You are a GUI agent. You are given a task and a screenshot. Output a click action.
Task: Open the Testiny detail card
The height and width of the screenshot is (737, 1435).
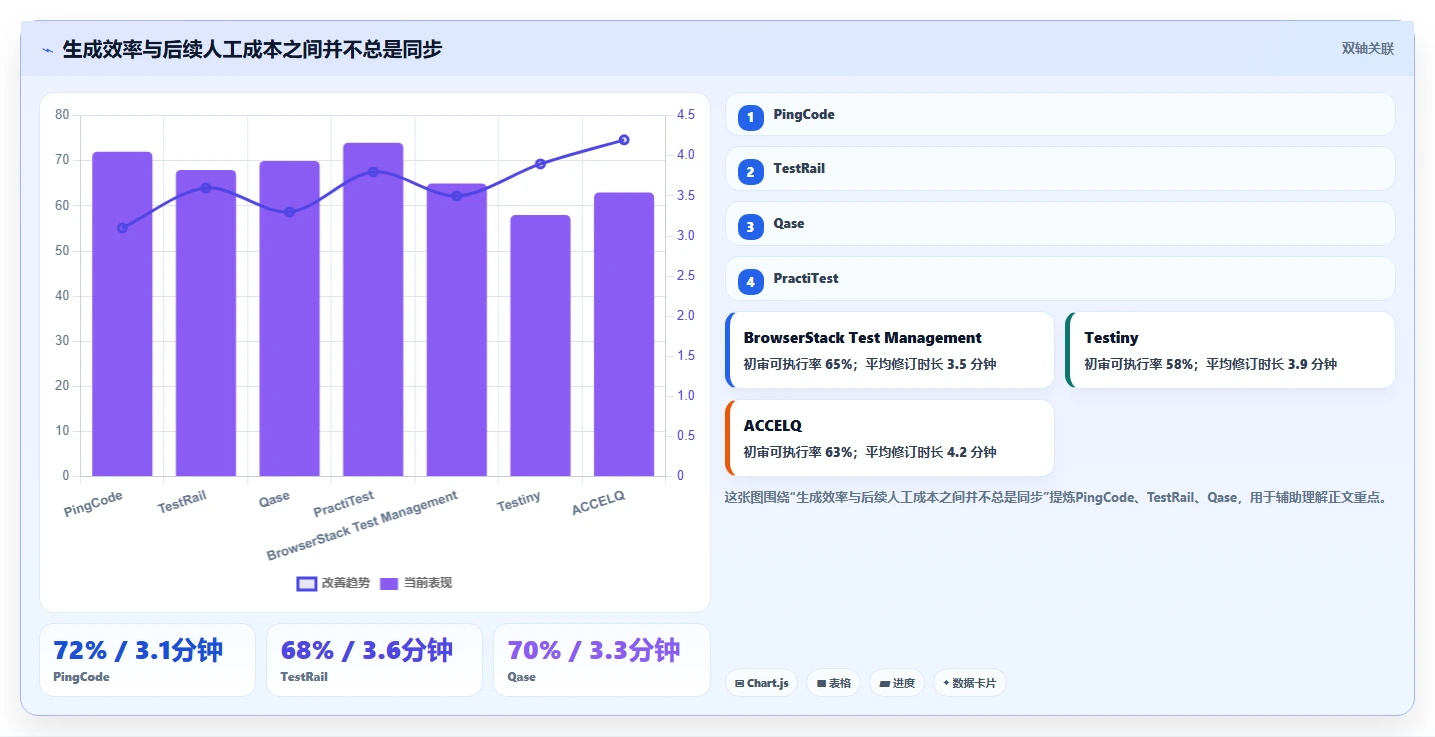tap(1230, 350)
